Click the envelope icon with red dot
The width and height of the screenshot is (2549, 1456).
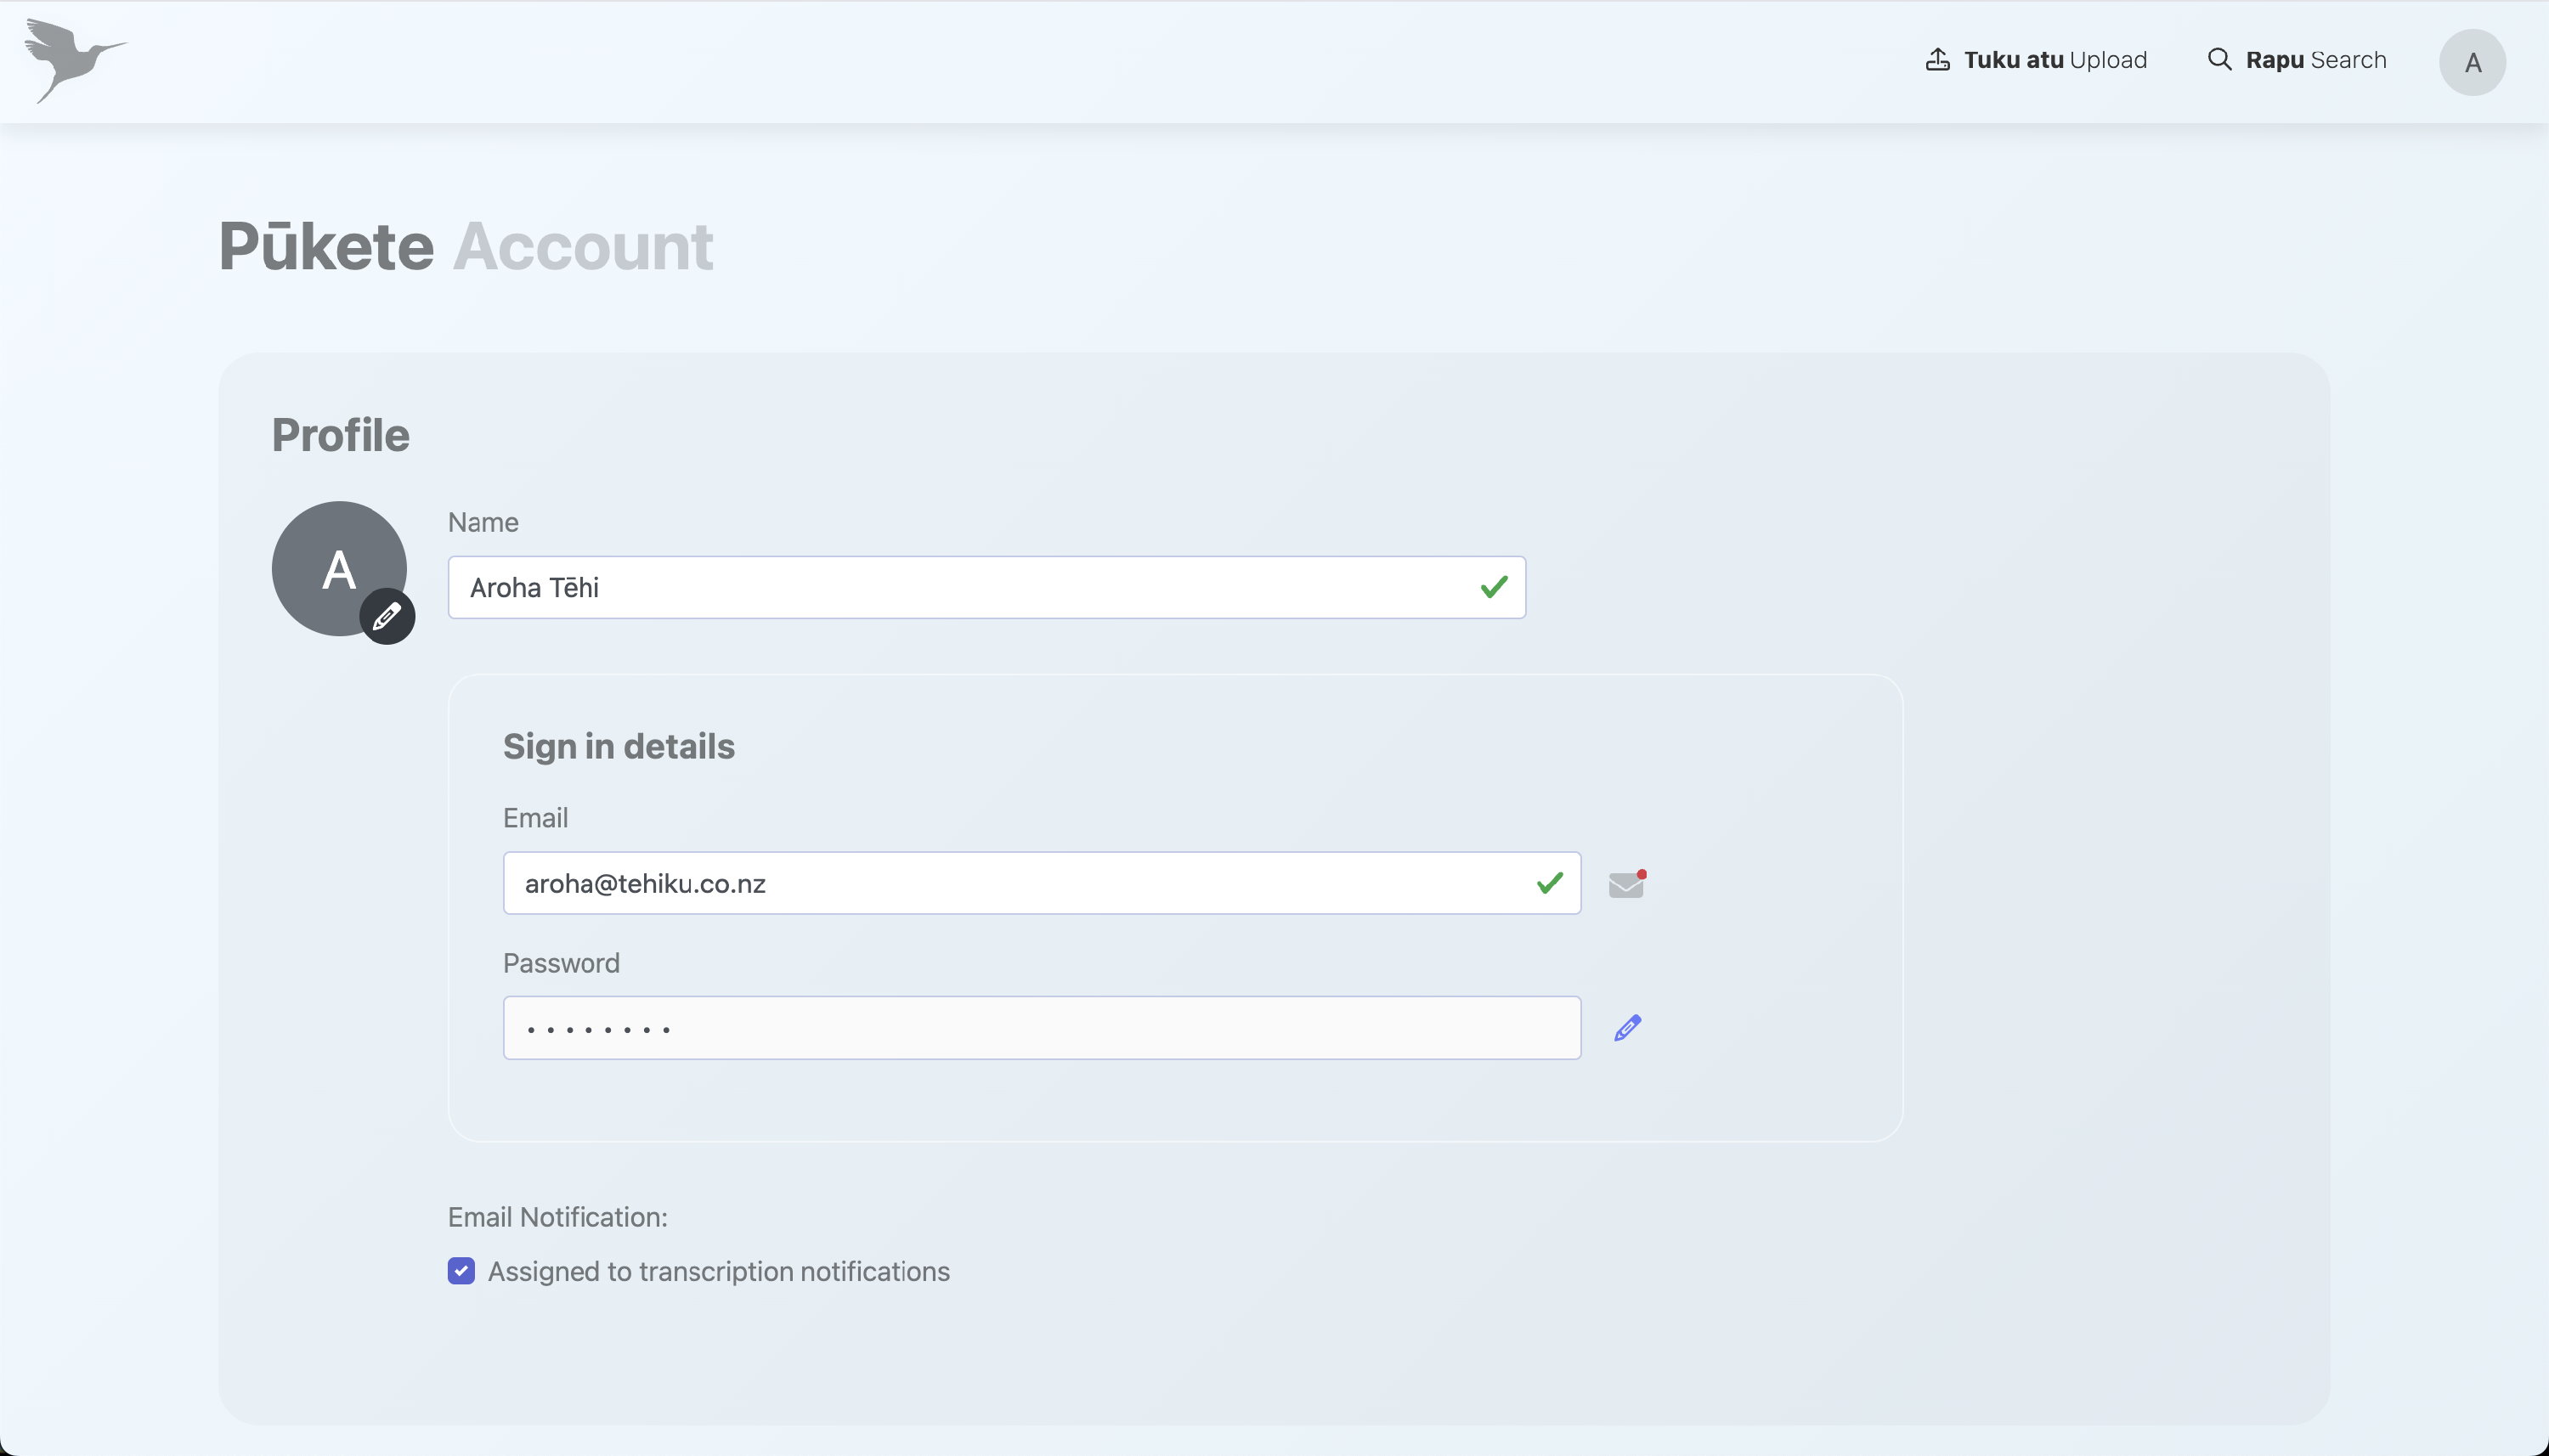pos(1627,884)
